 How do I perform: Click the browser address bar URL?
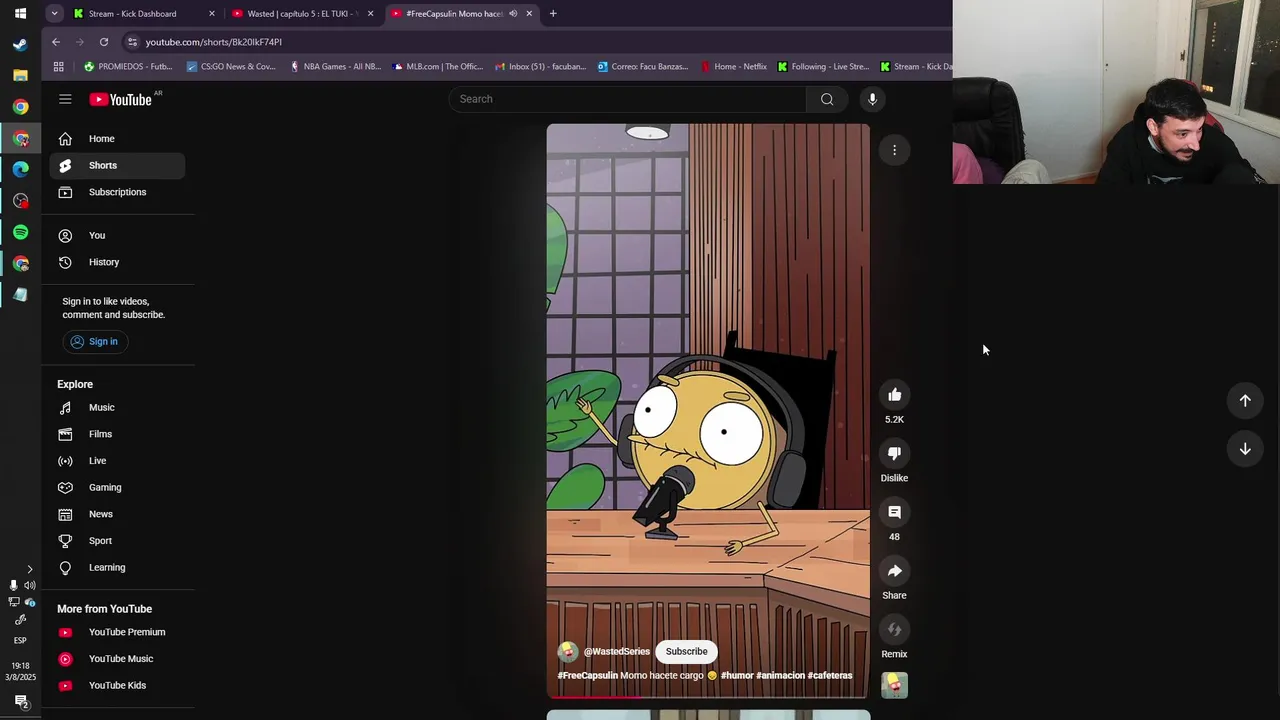214,42
